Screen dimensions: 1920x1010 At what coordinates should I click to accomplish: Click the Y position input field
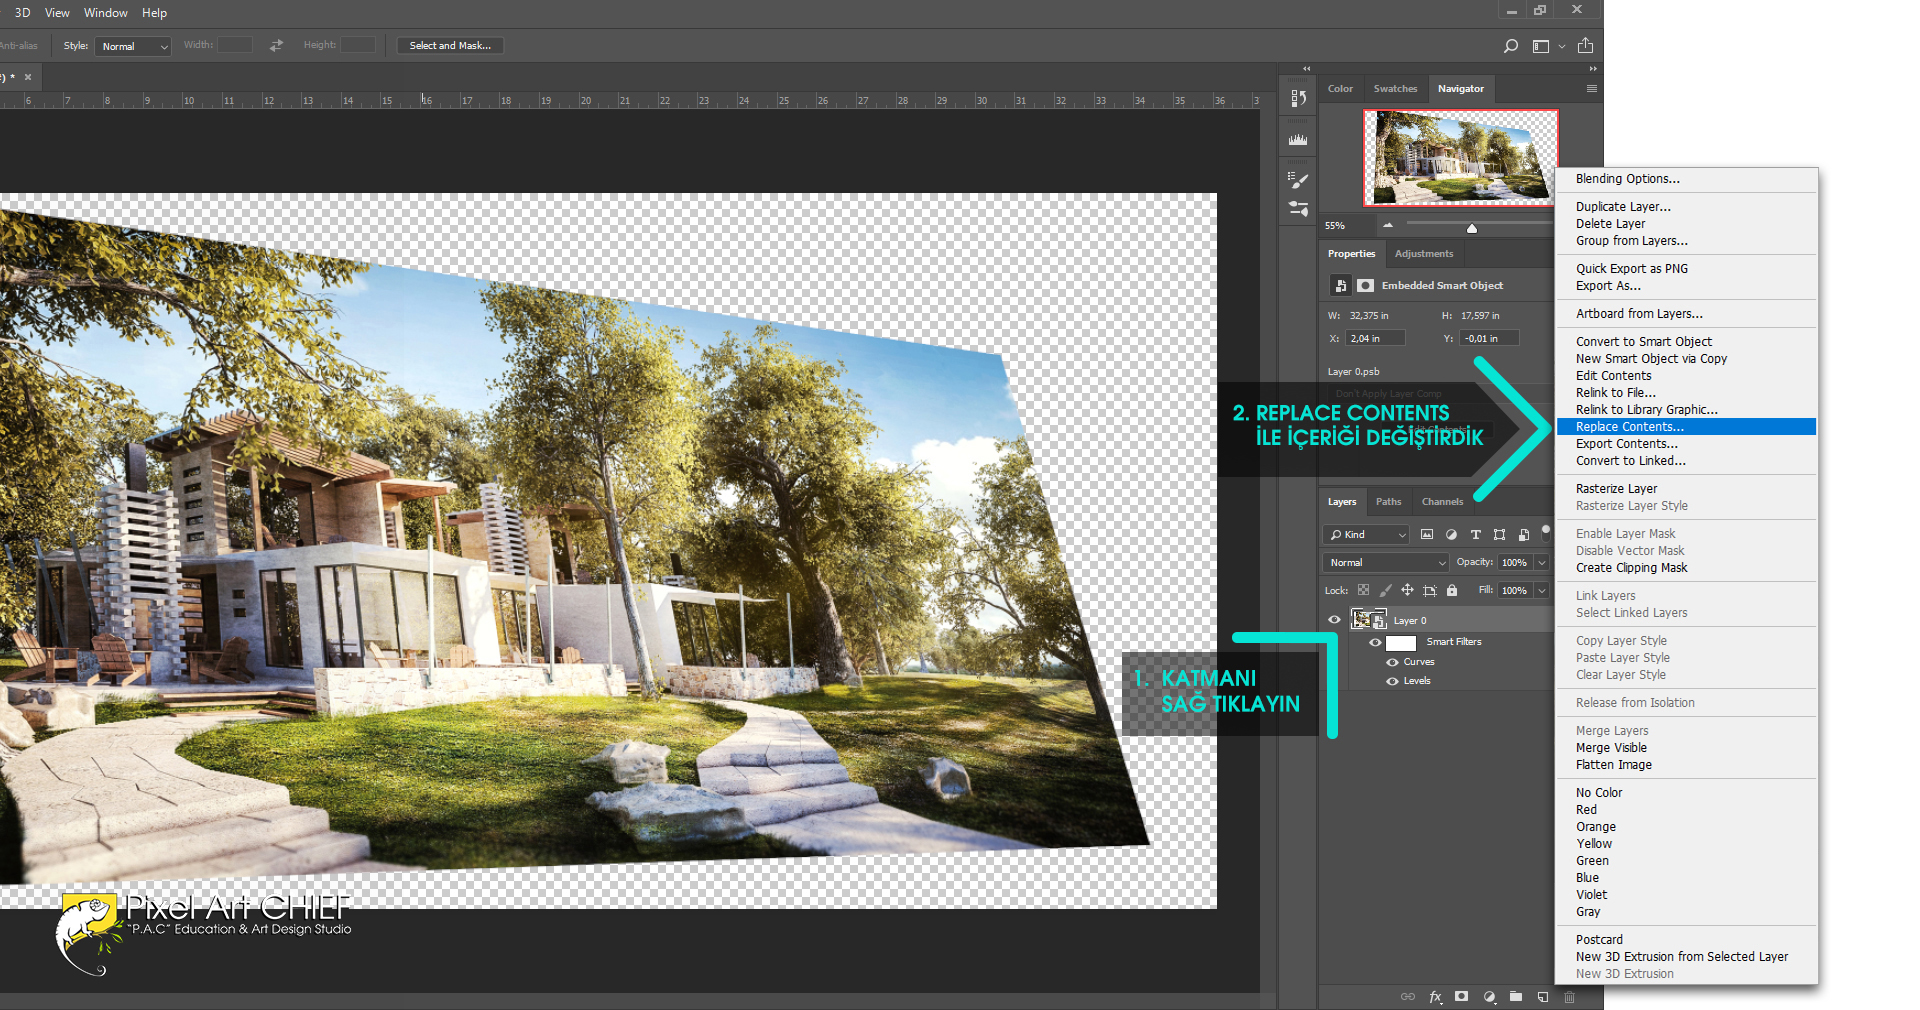(x=1490, y=339)
